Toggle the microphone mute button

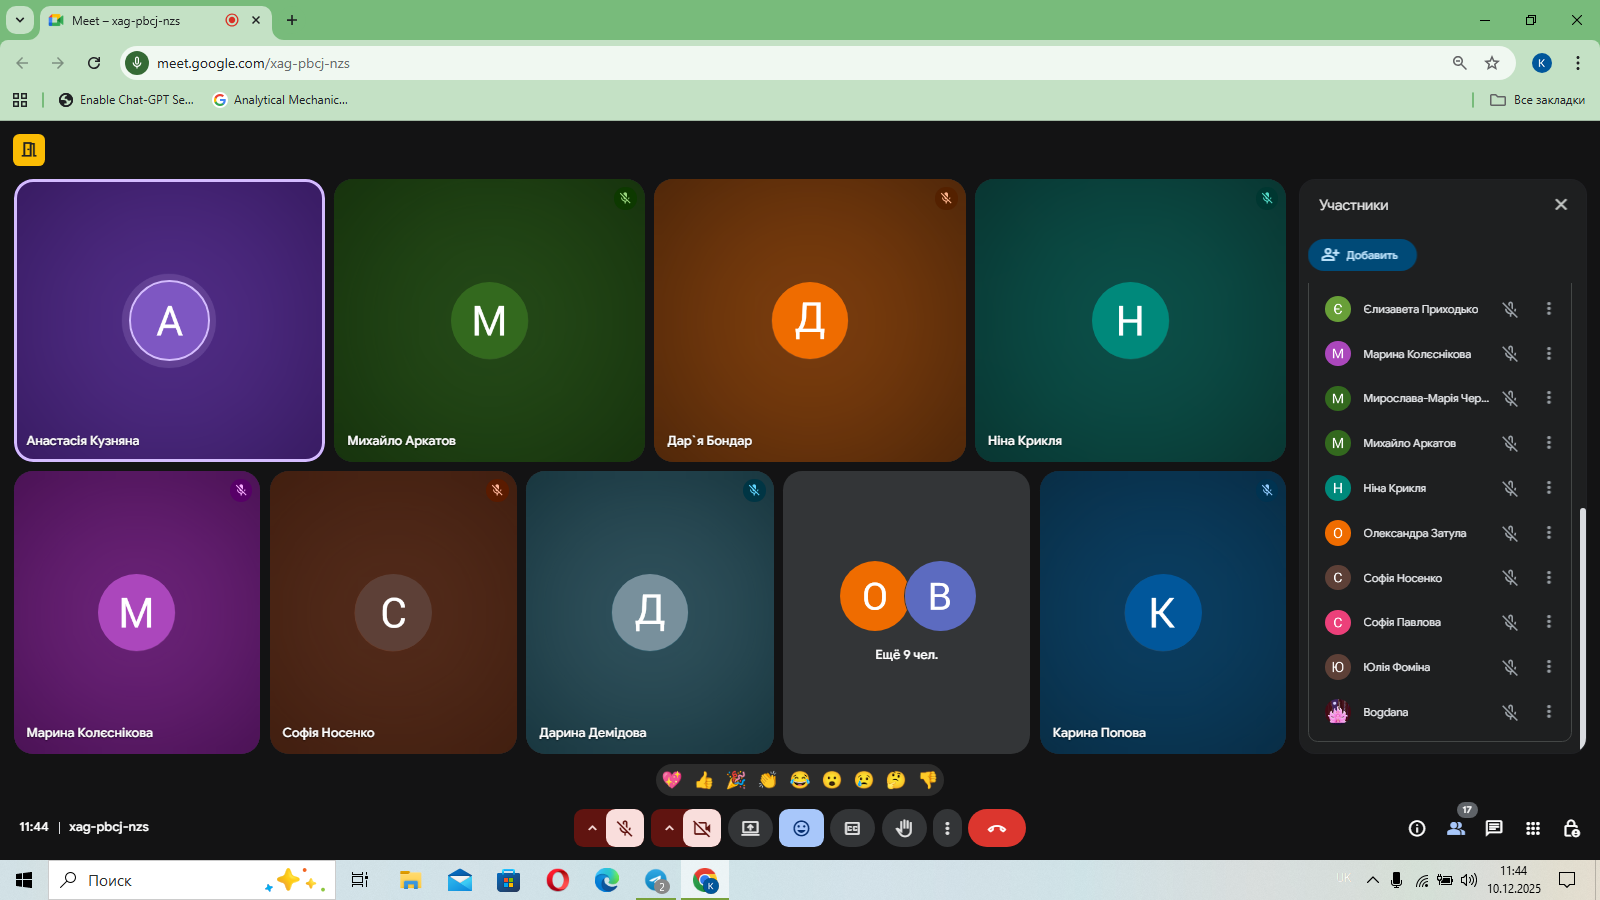coord(625,828)
